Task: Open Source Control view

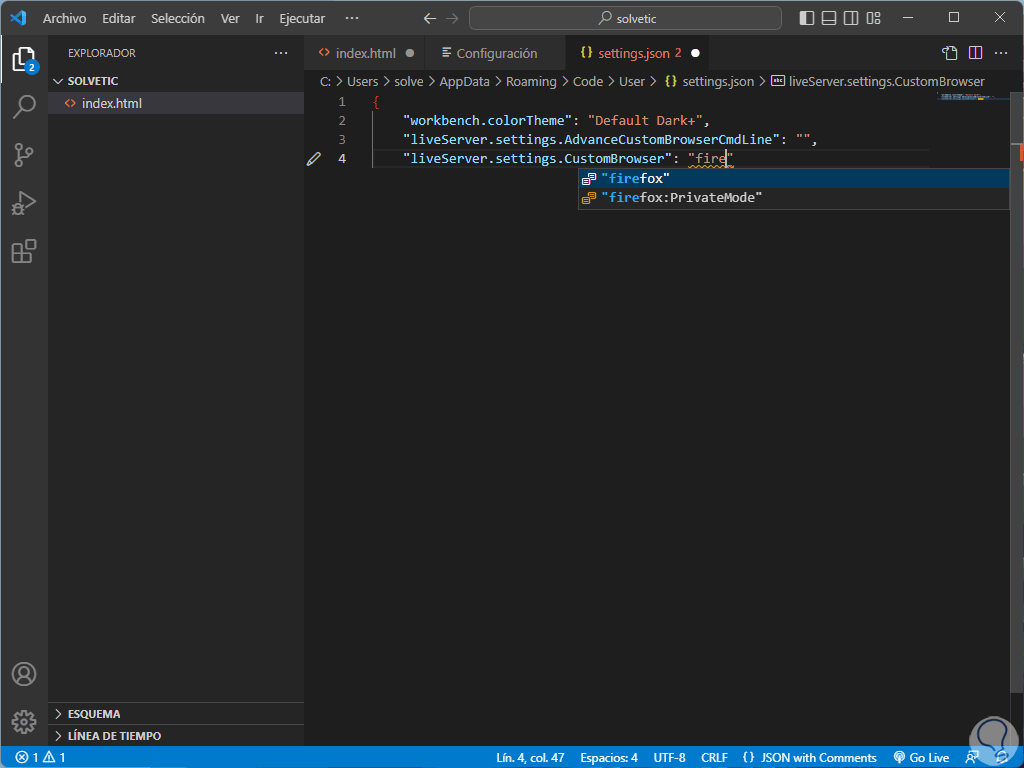Action: 24,154
